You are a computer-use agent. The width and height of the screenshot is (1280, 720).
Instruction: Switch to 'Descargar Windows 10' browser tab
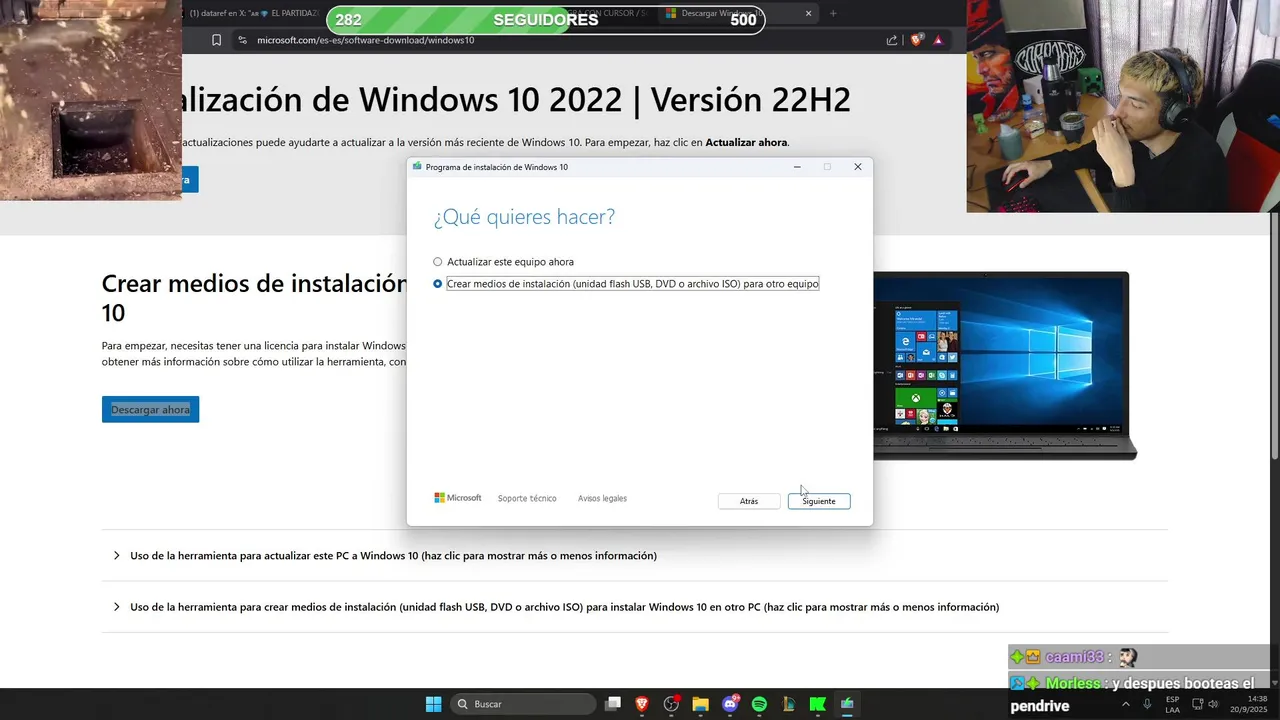pyautogui.click(x=738, y=13)
